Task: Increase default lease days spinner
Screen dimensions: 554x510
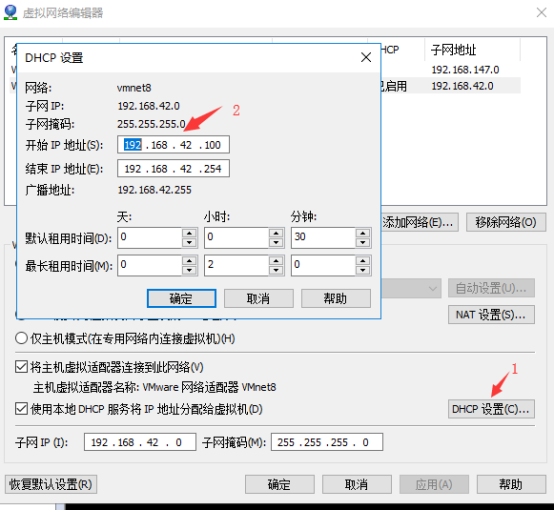Action: click(x=189, y=233)
